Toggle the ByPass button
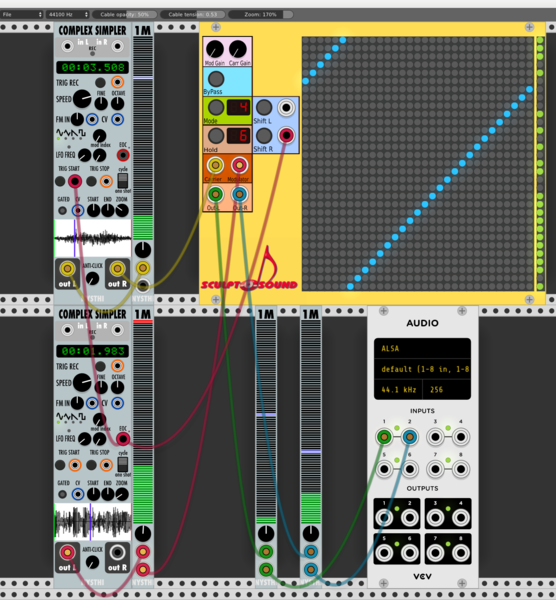This screenshot has width=556, height=600. [x=216, y=79]
